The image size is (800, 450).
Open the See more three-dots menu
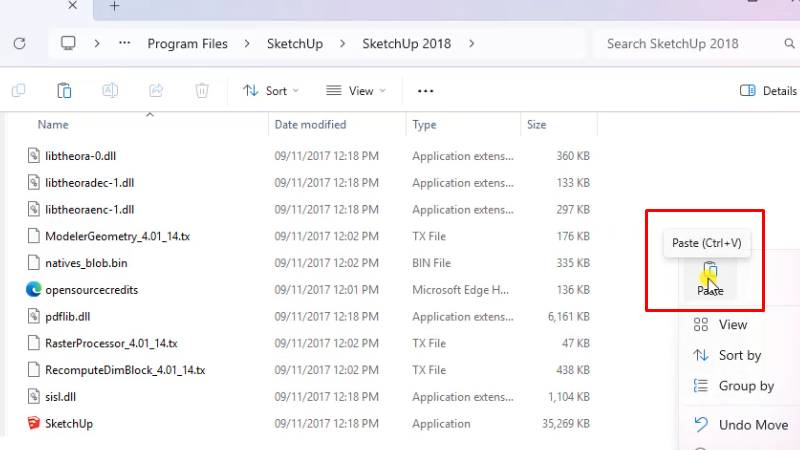tap(425, 91)
